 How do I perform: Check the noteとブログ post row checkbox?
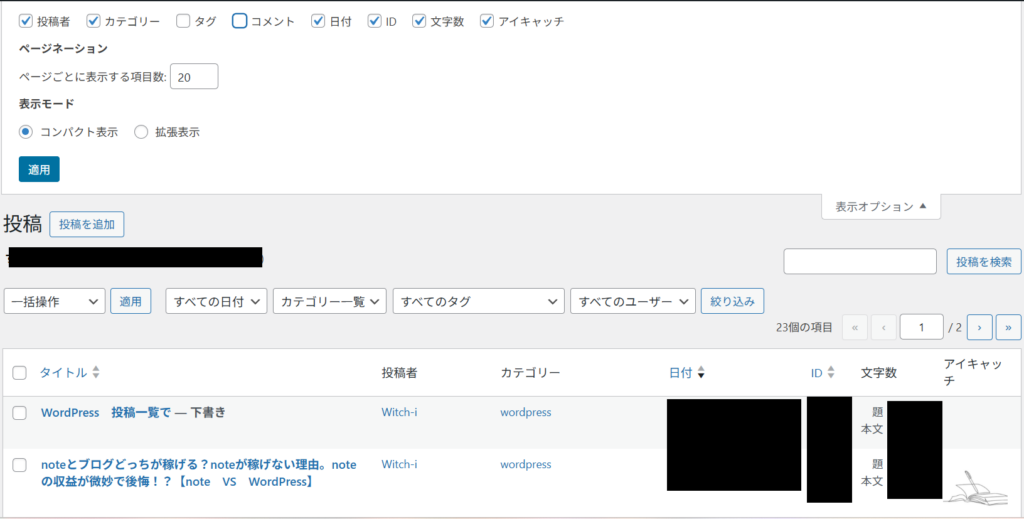[x=20, y=465]
